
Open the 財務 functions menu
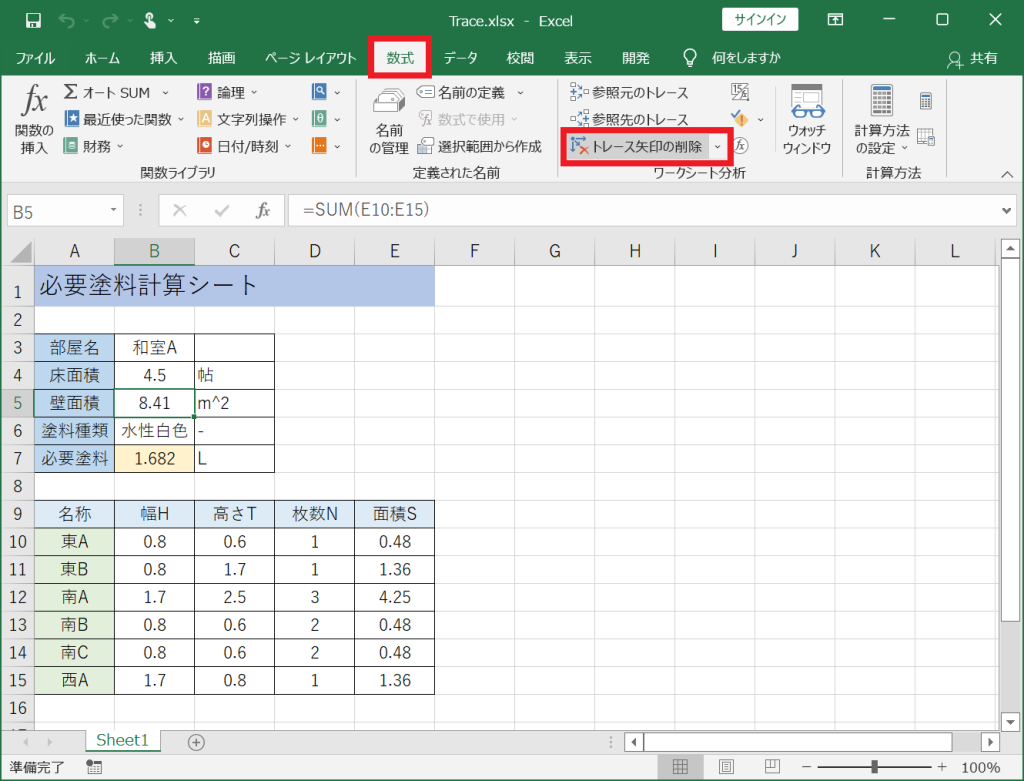[93, 146]
